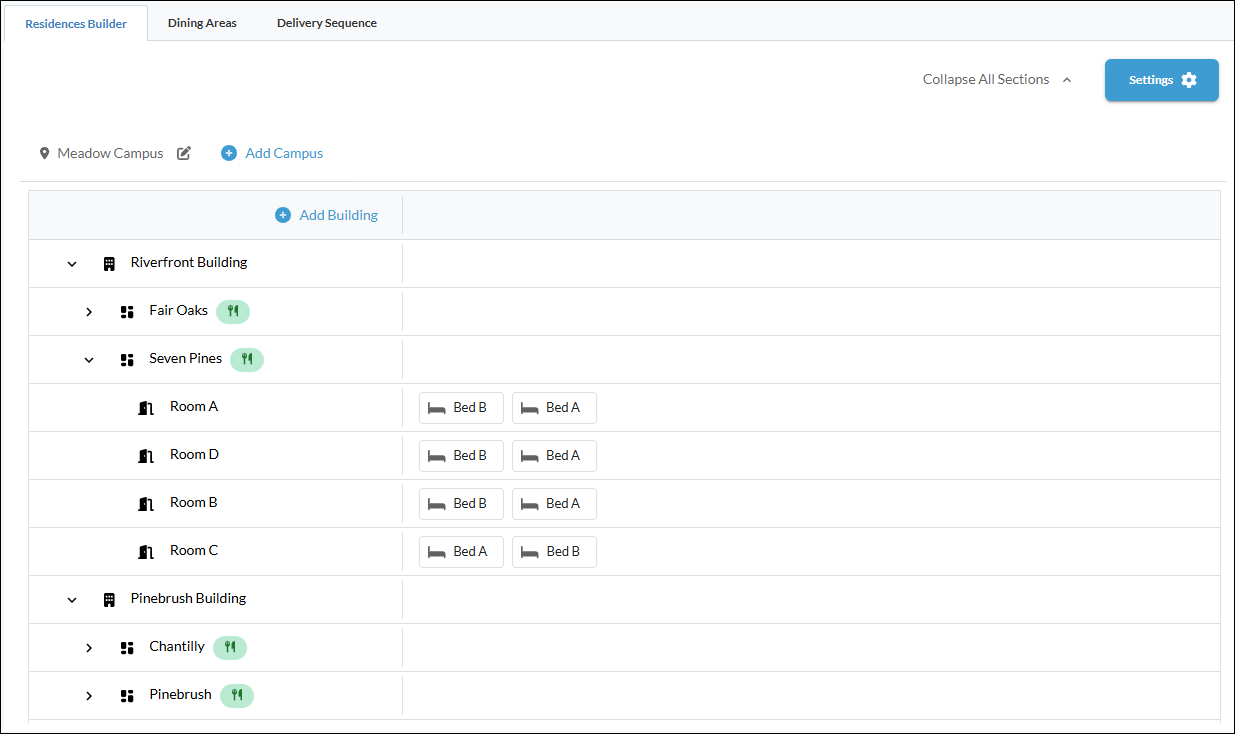Go to the Delivery Sequence tab

(327, 23)
